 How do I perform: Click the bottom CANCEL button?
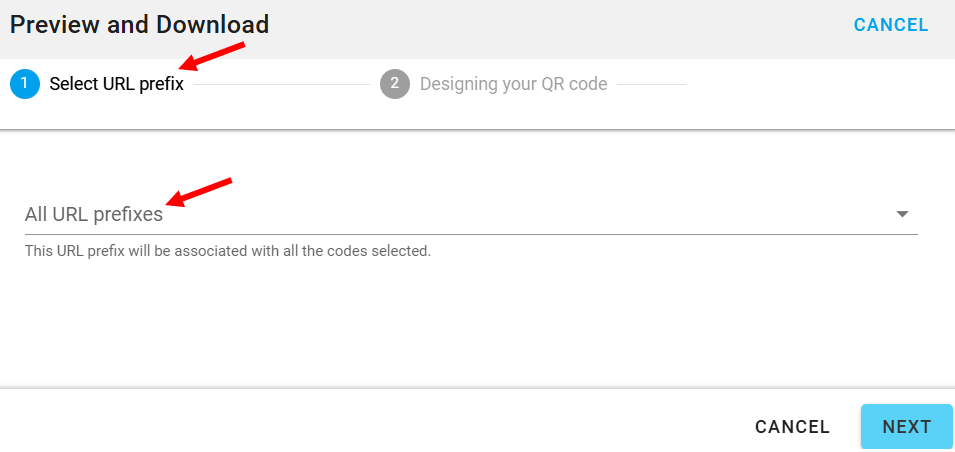coord(792,427)
